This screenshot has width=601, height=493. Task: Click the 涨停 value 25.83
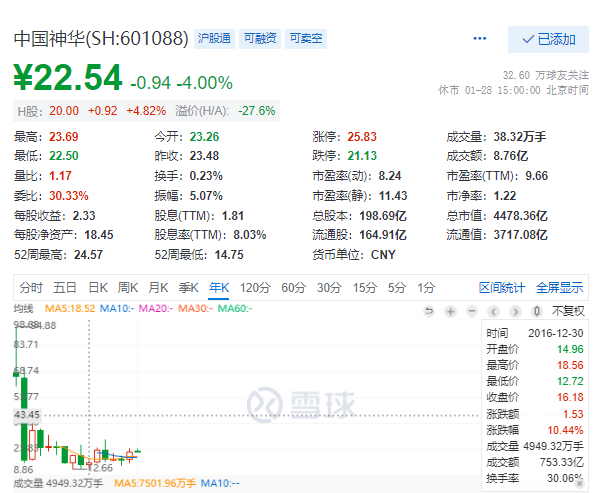pos(362,136)
